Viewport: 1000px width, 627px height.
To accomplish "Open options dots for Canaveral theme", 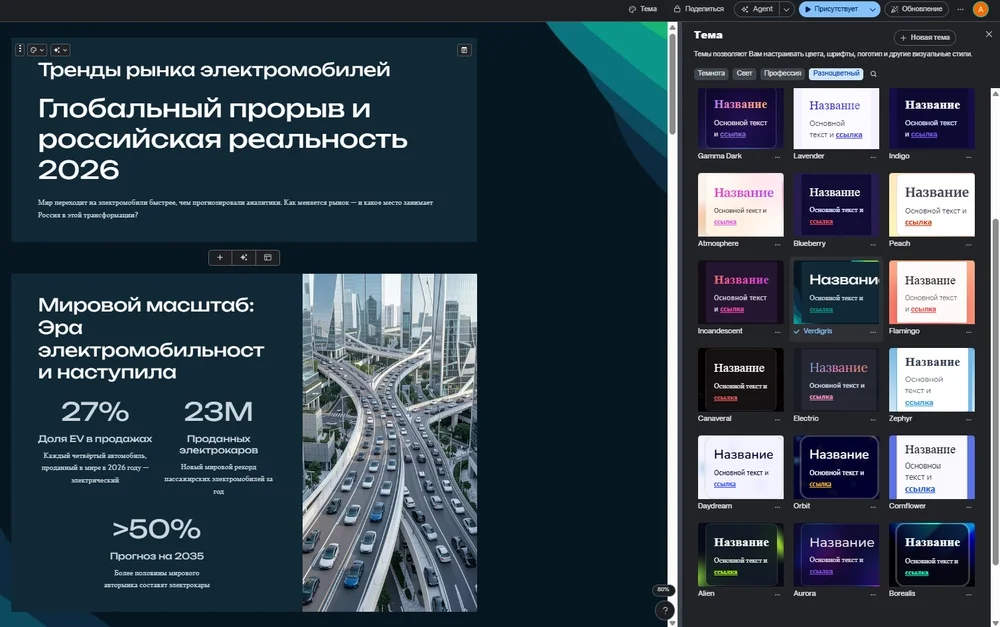I will [x=777, y=418].
